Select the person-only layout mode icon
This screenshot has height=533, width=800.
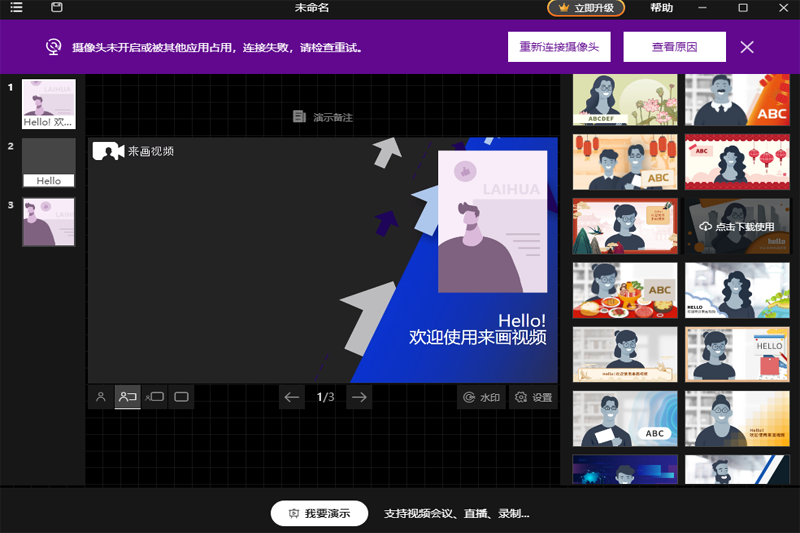click(x=101, y=397)
